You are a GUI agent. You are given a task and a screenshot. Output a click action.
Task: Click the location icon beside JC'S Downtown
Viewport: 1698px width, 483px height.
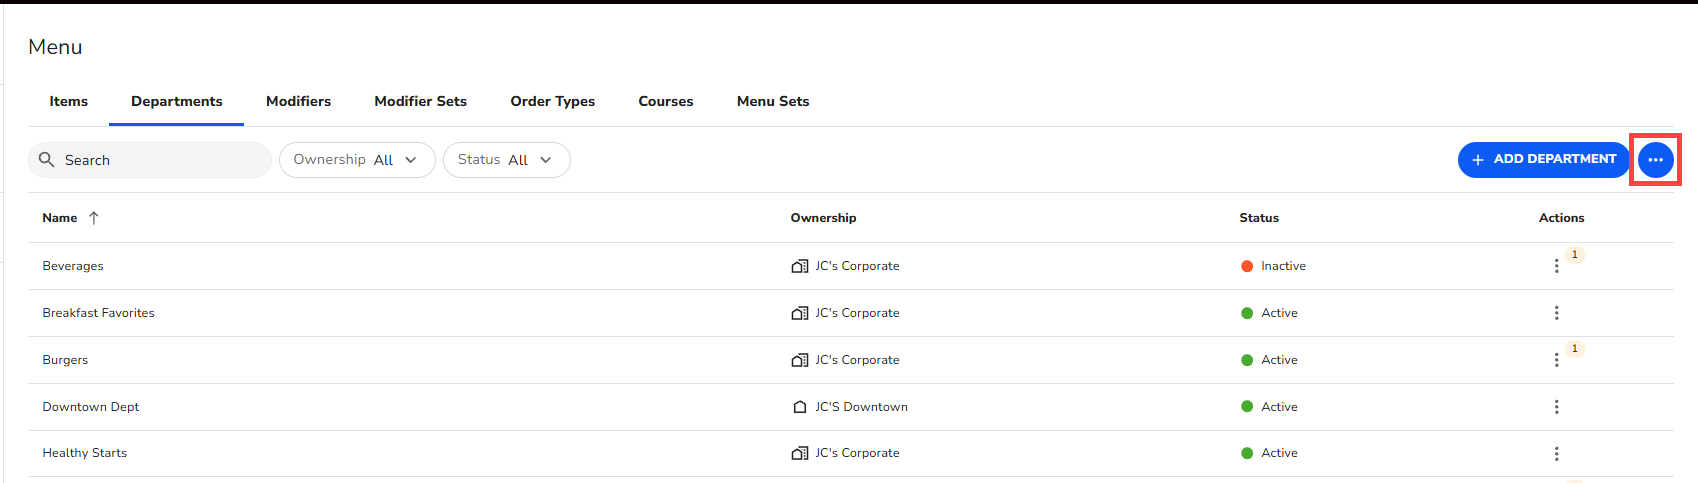[800, 407]
